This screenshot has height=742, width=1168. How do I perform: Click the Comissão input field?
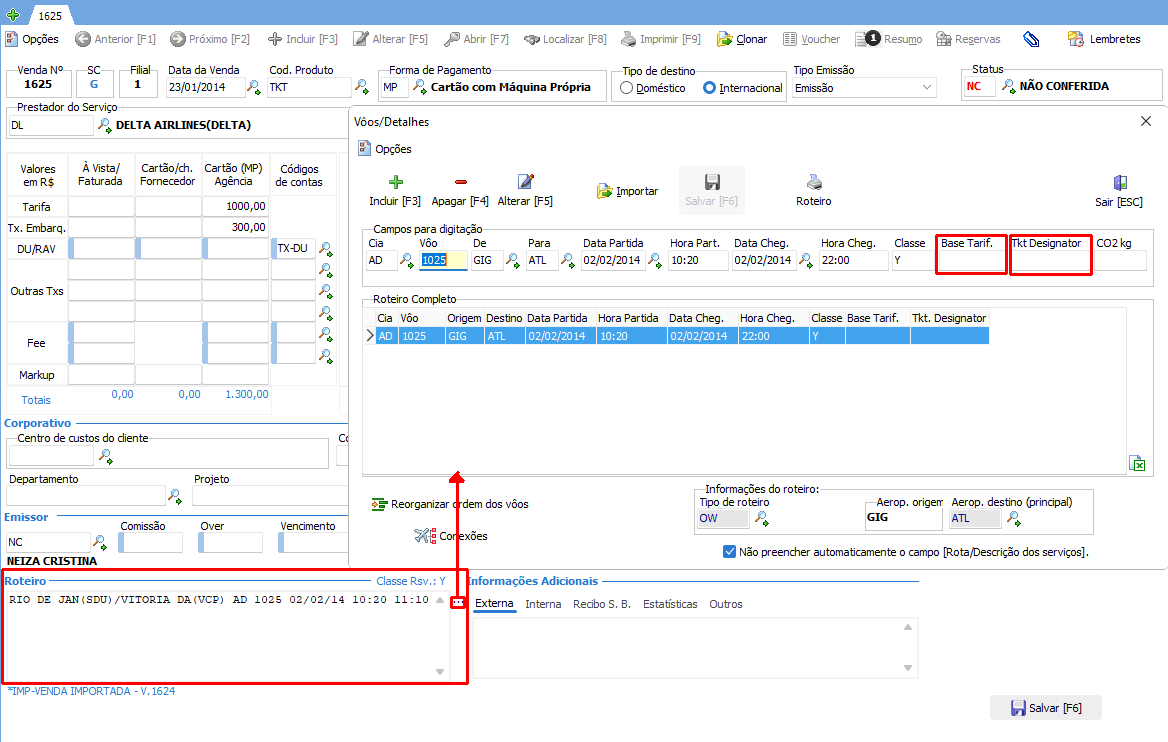(150, 542)
